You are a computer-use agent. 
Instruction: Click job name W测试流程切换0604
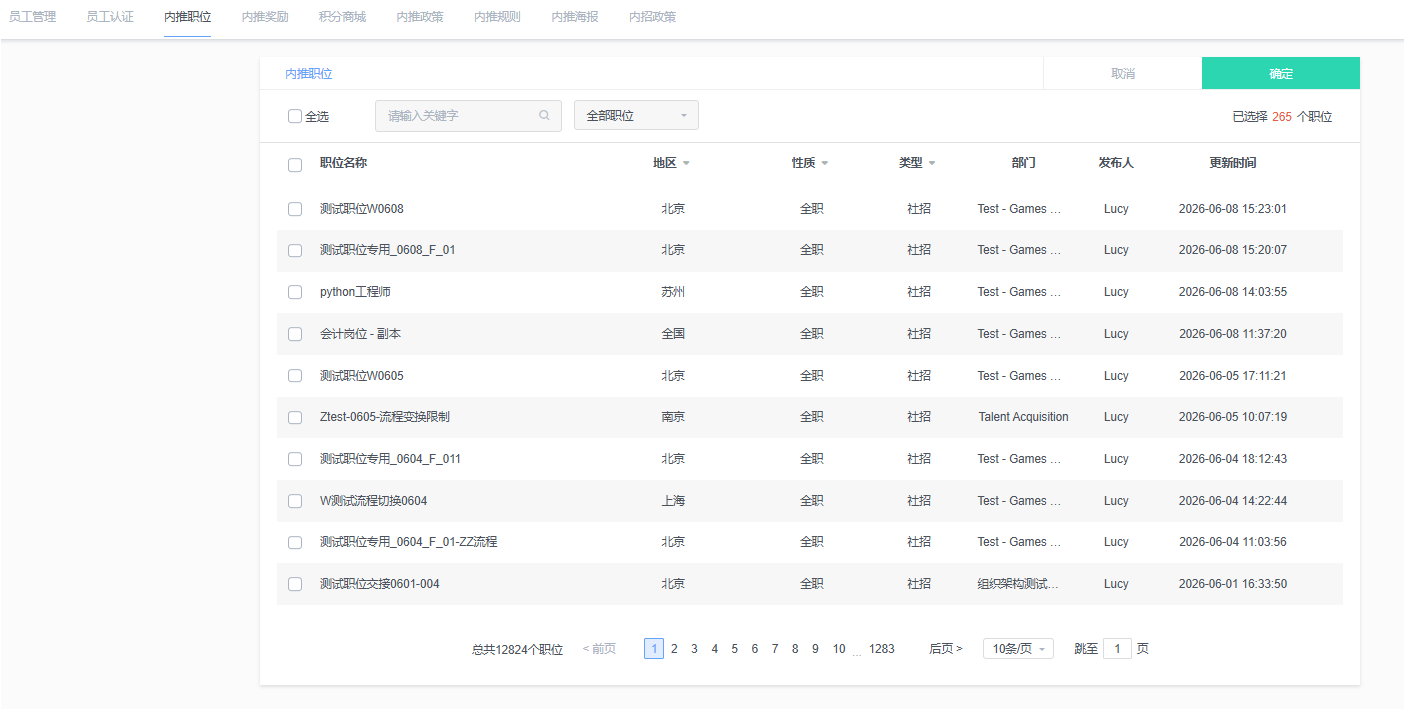tap(373, 501)
